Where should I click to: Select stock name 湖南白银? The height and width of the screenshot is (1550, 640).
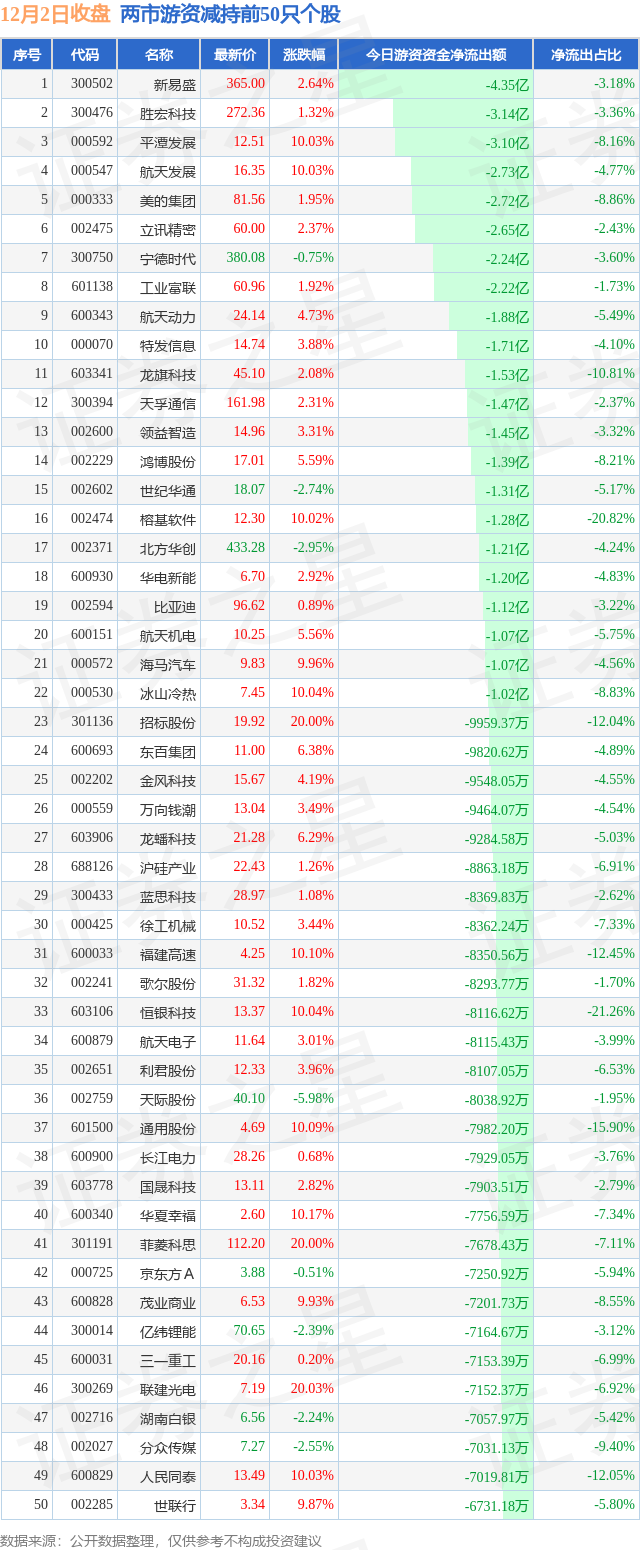click(168, 1419)
